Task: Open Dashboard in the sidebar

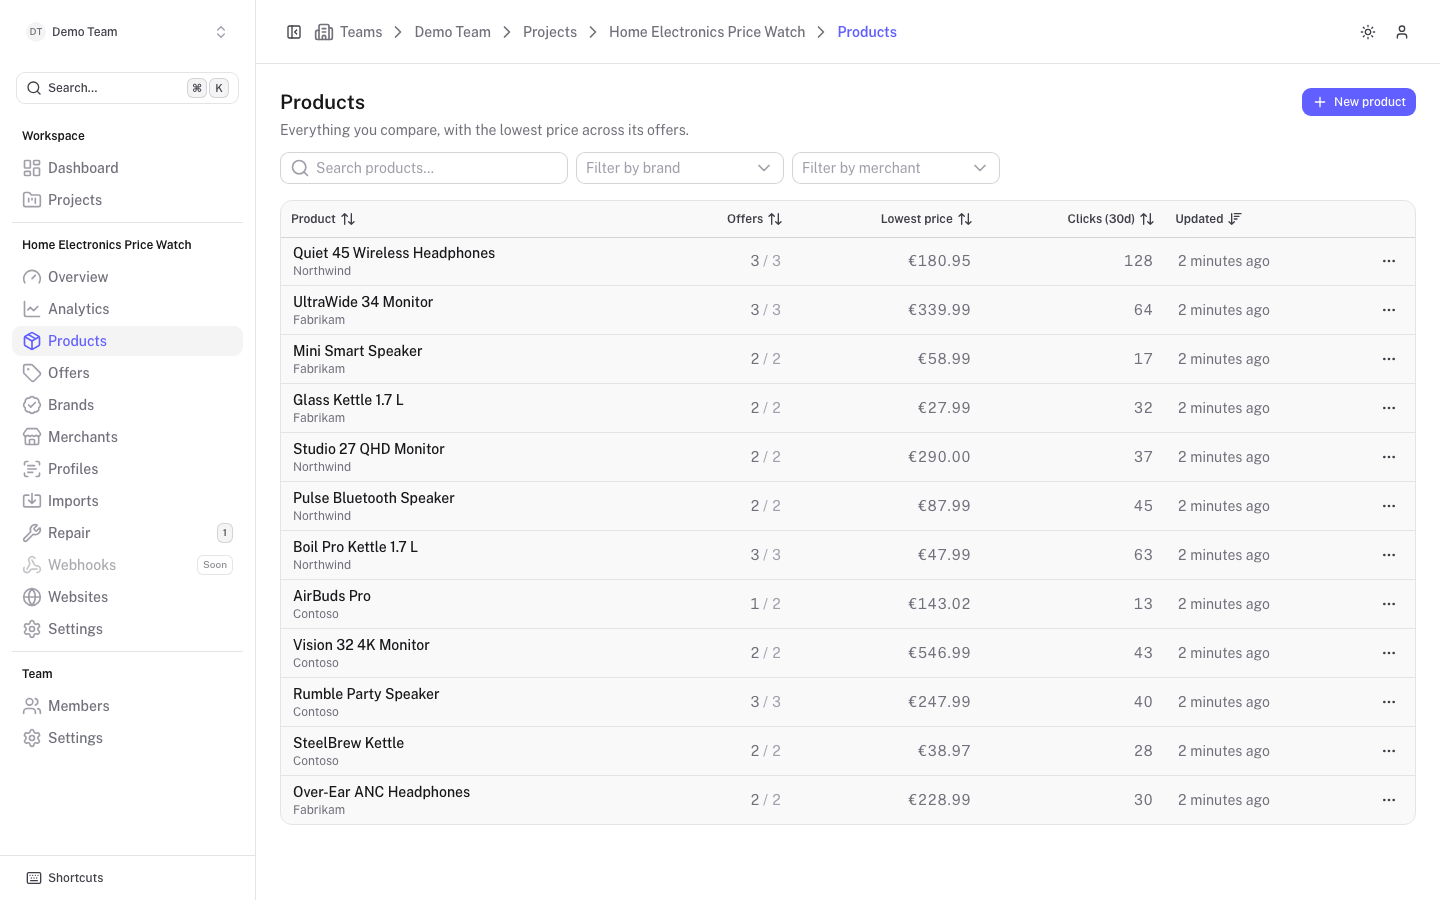Action: [127, 168]
